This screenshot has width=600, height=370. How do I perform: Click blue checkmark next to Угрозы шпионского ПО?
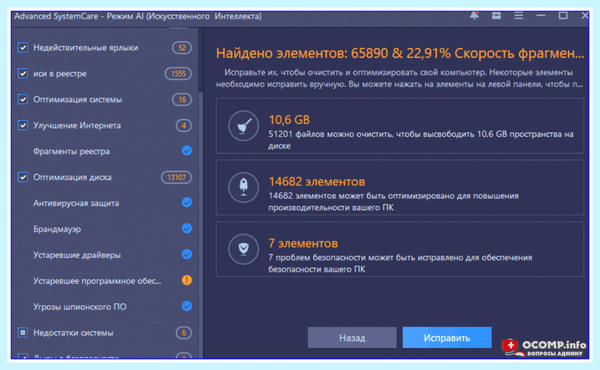187,306
